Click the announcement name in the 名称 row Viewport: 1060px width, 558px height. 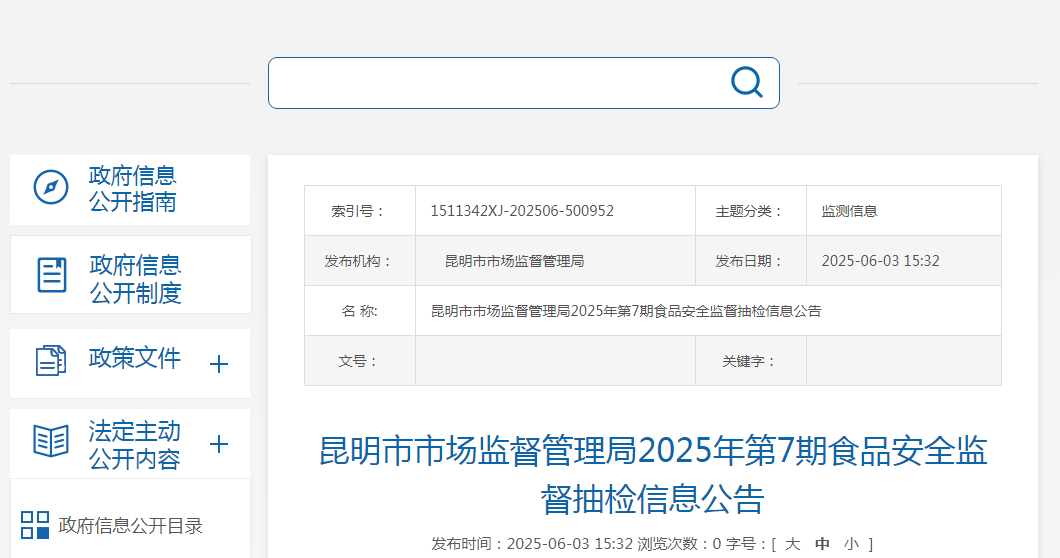[x=626, y=311]
